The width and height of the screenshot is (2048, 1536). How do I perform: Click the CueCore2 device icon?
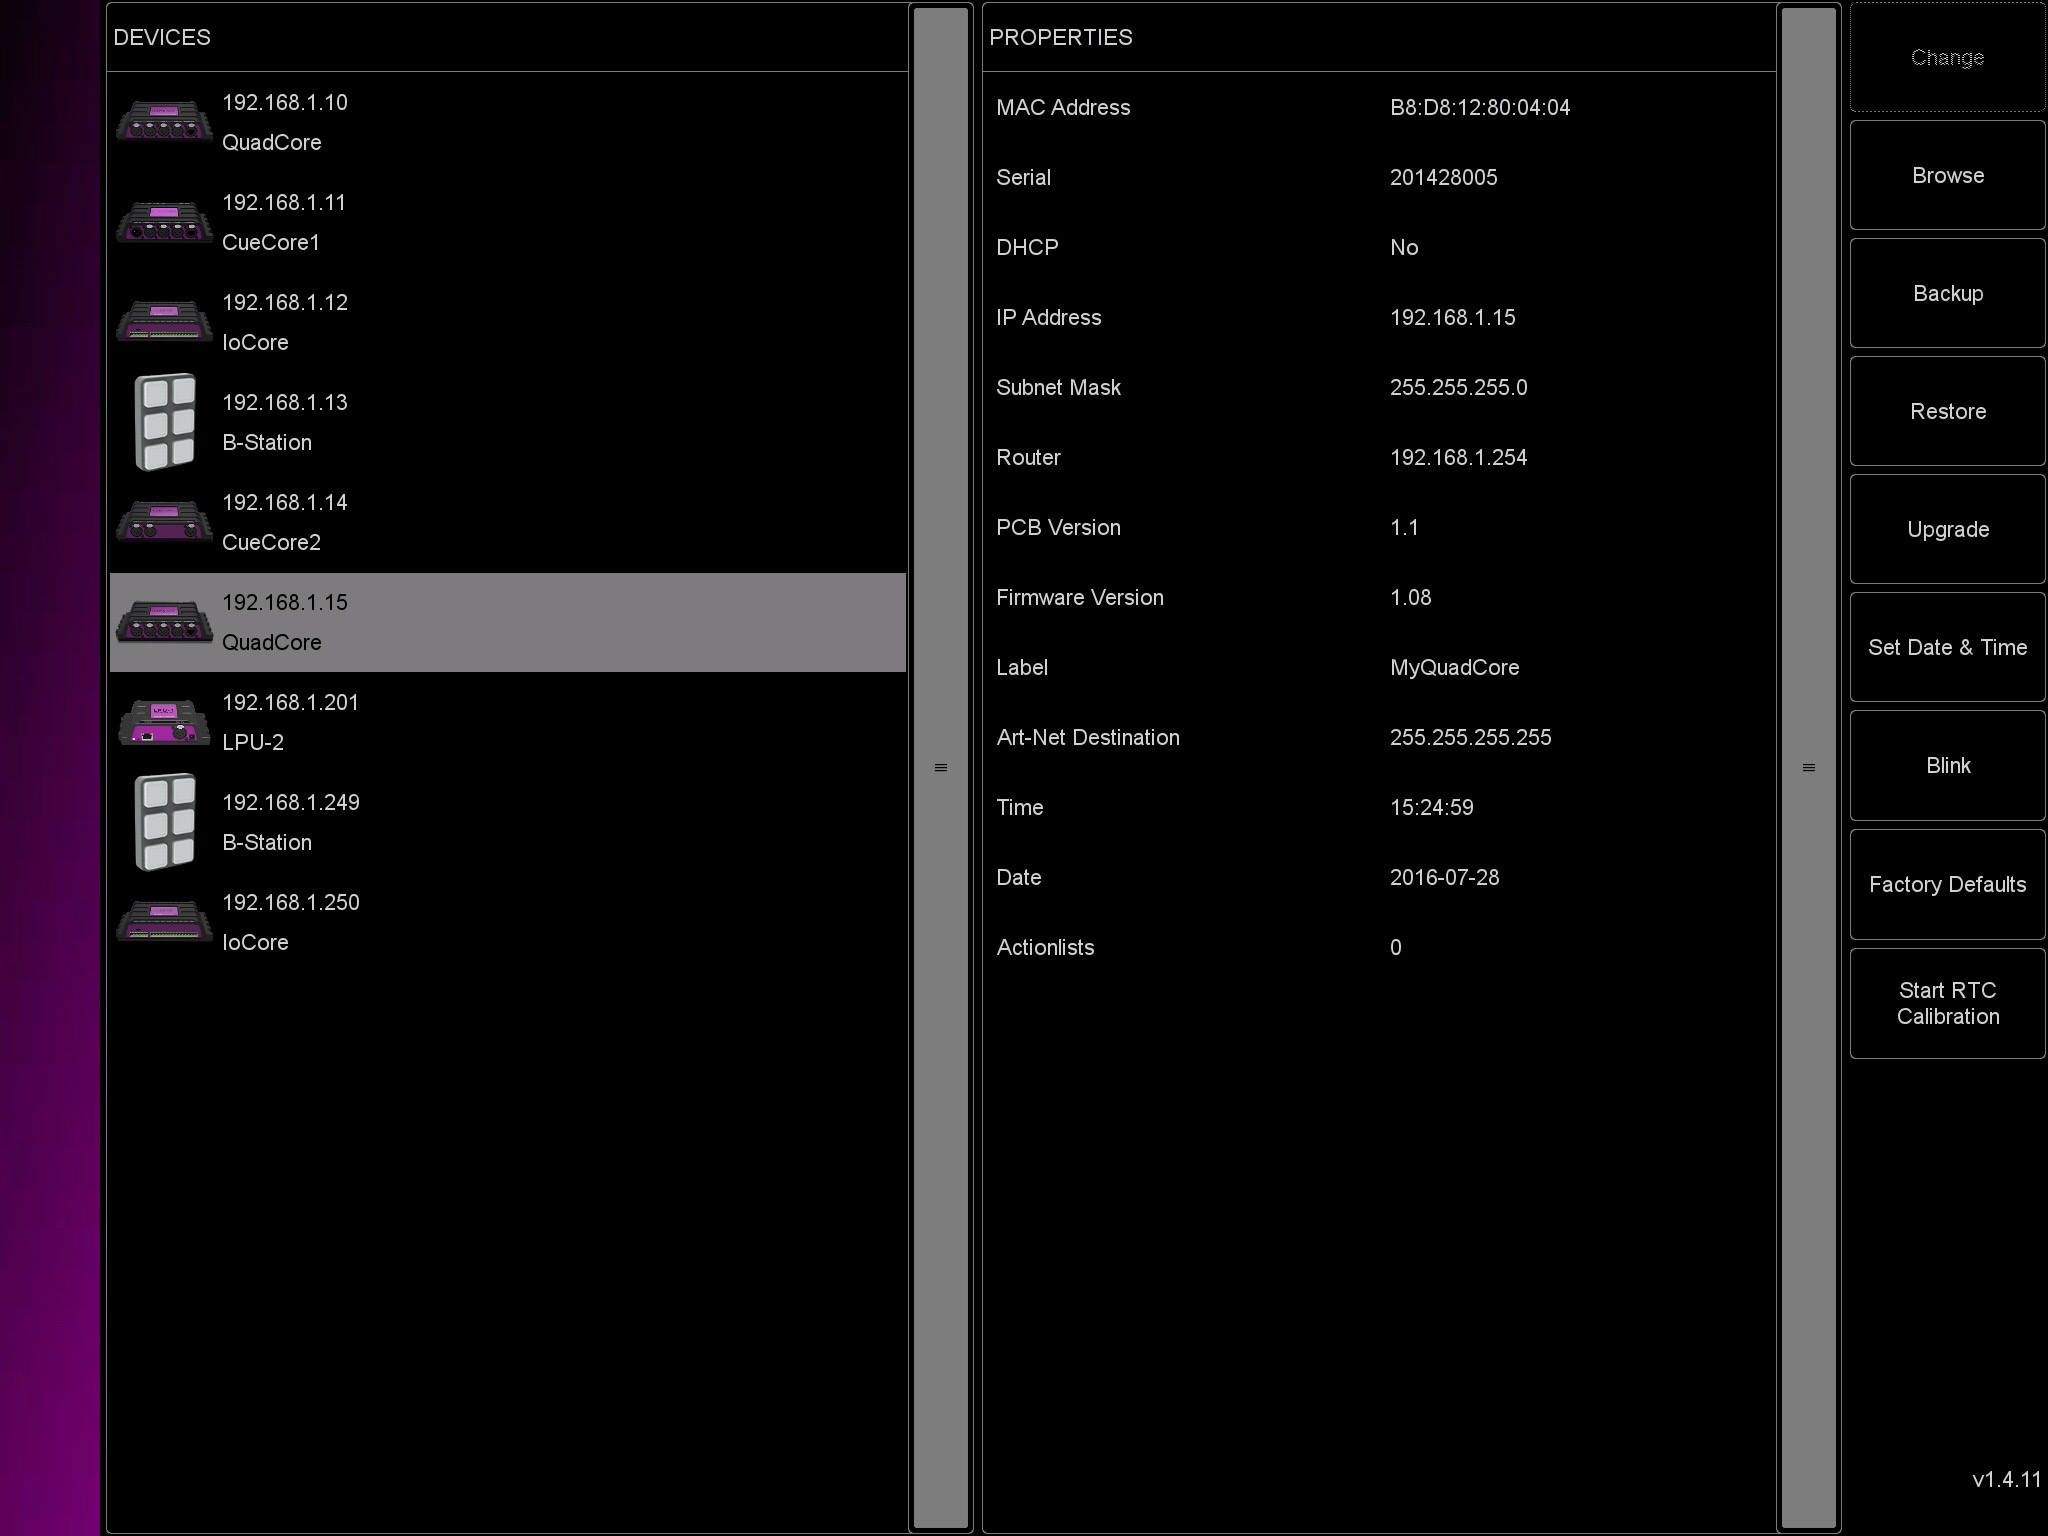pyautogui.click(x=164, y=522)
